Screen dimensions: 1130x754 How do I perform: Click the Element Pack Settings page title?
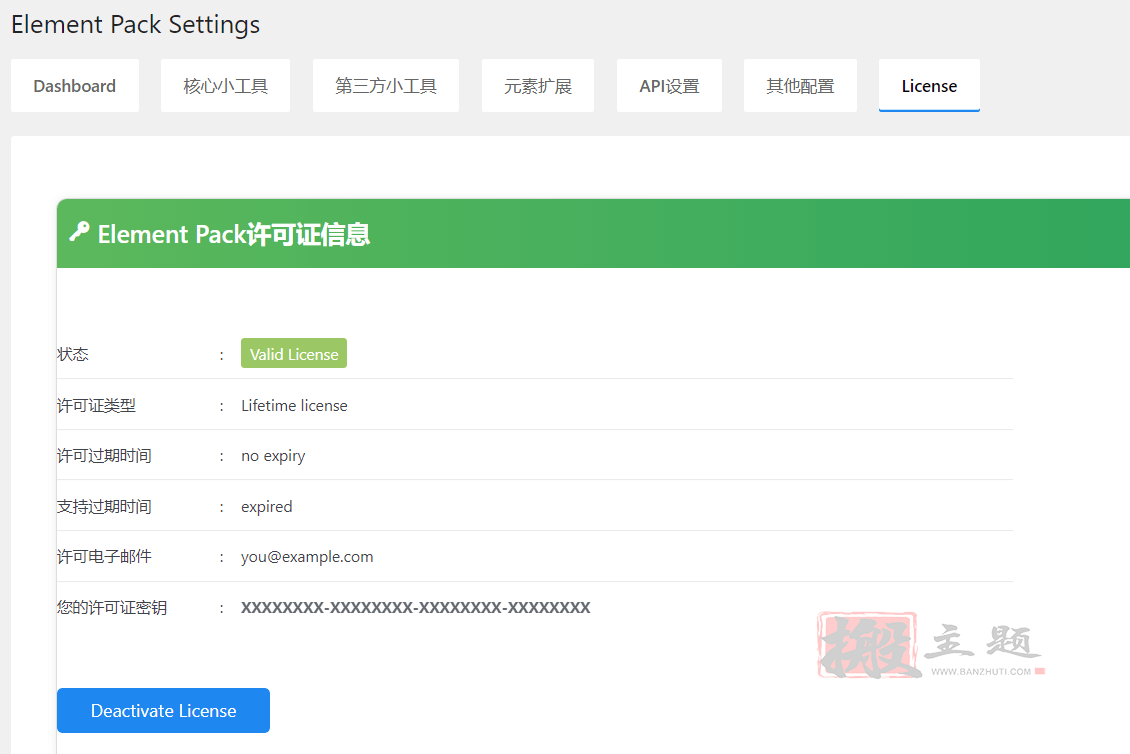coord(135,25)
